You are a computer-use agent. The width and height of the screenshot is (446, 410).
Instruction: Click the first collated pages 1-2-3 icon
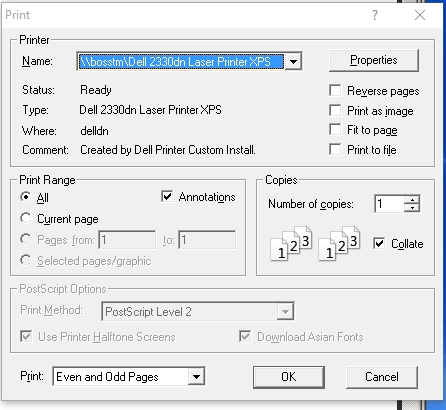(x=291, y=244)
